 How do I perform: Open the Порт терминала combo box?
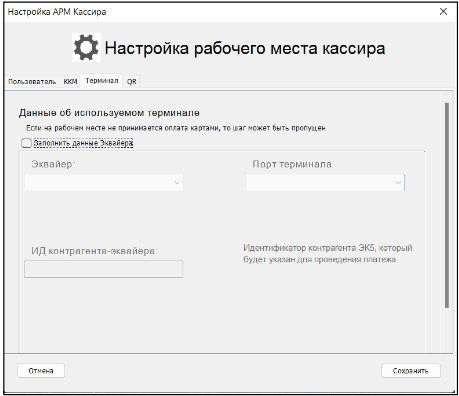click(325, 182)
